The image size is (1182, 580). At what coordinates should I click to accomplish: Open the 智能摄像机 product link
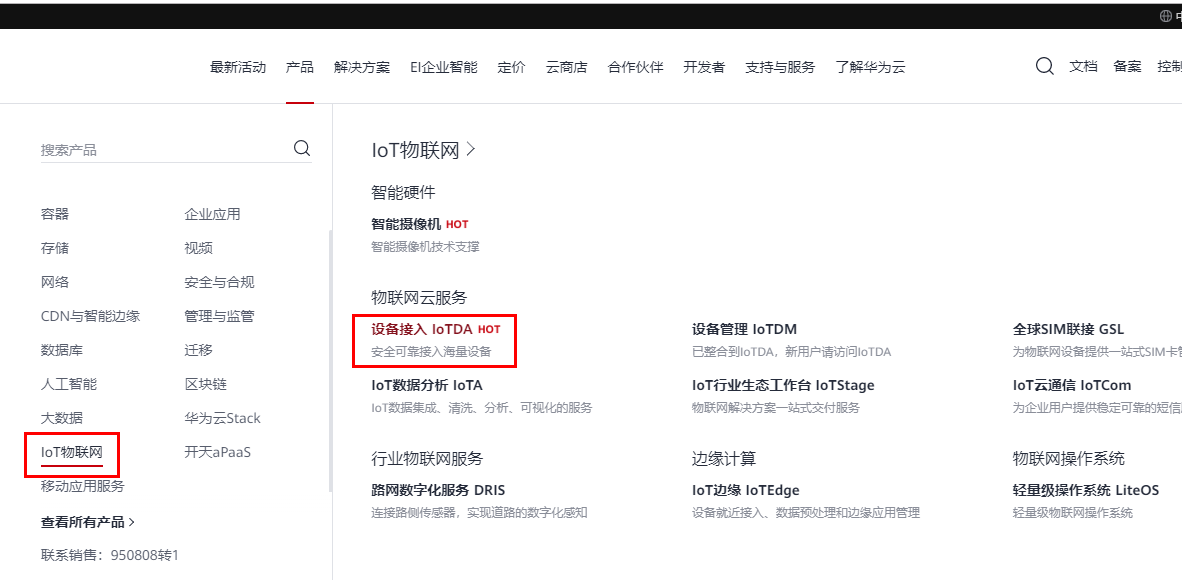[406, 224]
